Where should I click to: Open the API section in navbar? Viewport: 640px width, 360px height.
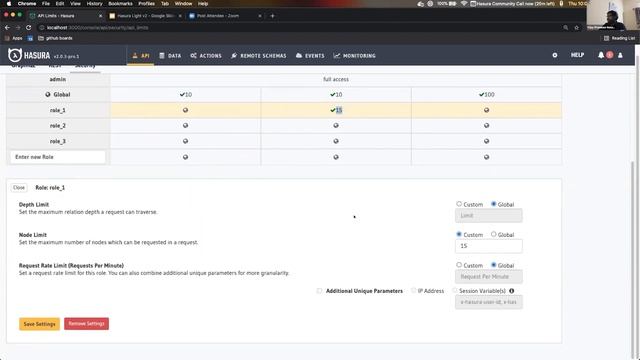[x=141, y=56]
